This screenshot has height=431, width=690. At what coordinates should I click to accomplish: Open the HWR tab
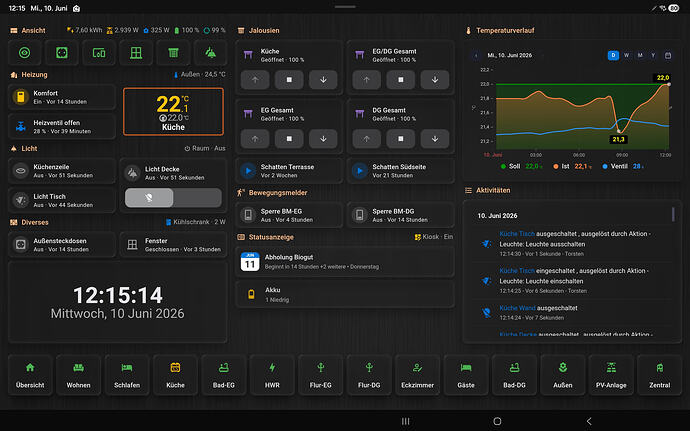(x=272, y=375)
